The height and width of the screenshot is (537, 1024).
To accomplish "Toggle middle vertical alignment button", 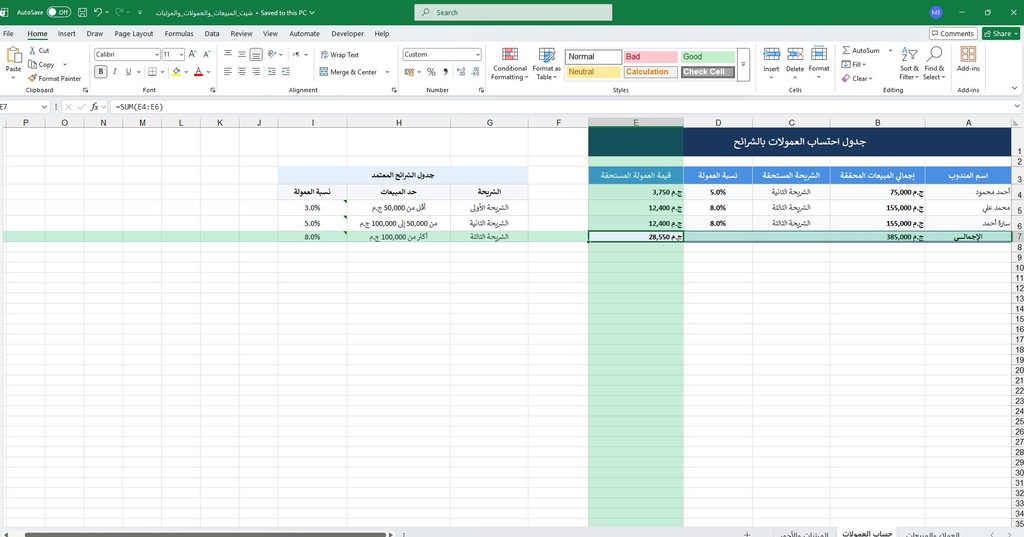I will point(242,54).
